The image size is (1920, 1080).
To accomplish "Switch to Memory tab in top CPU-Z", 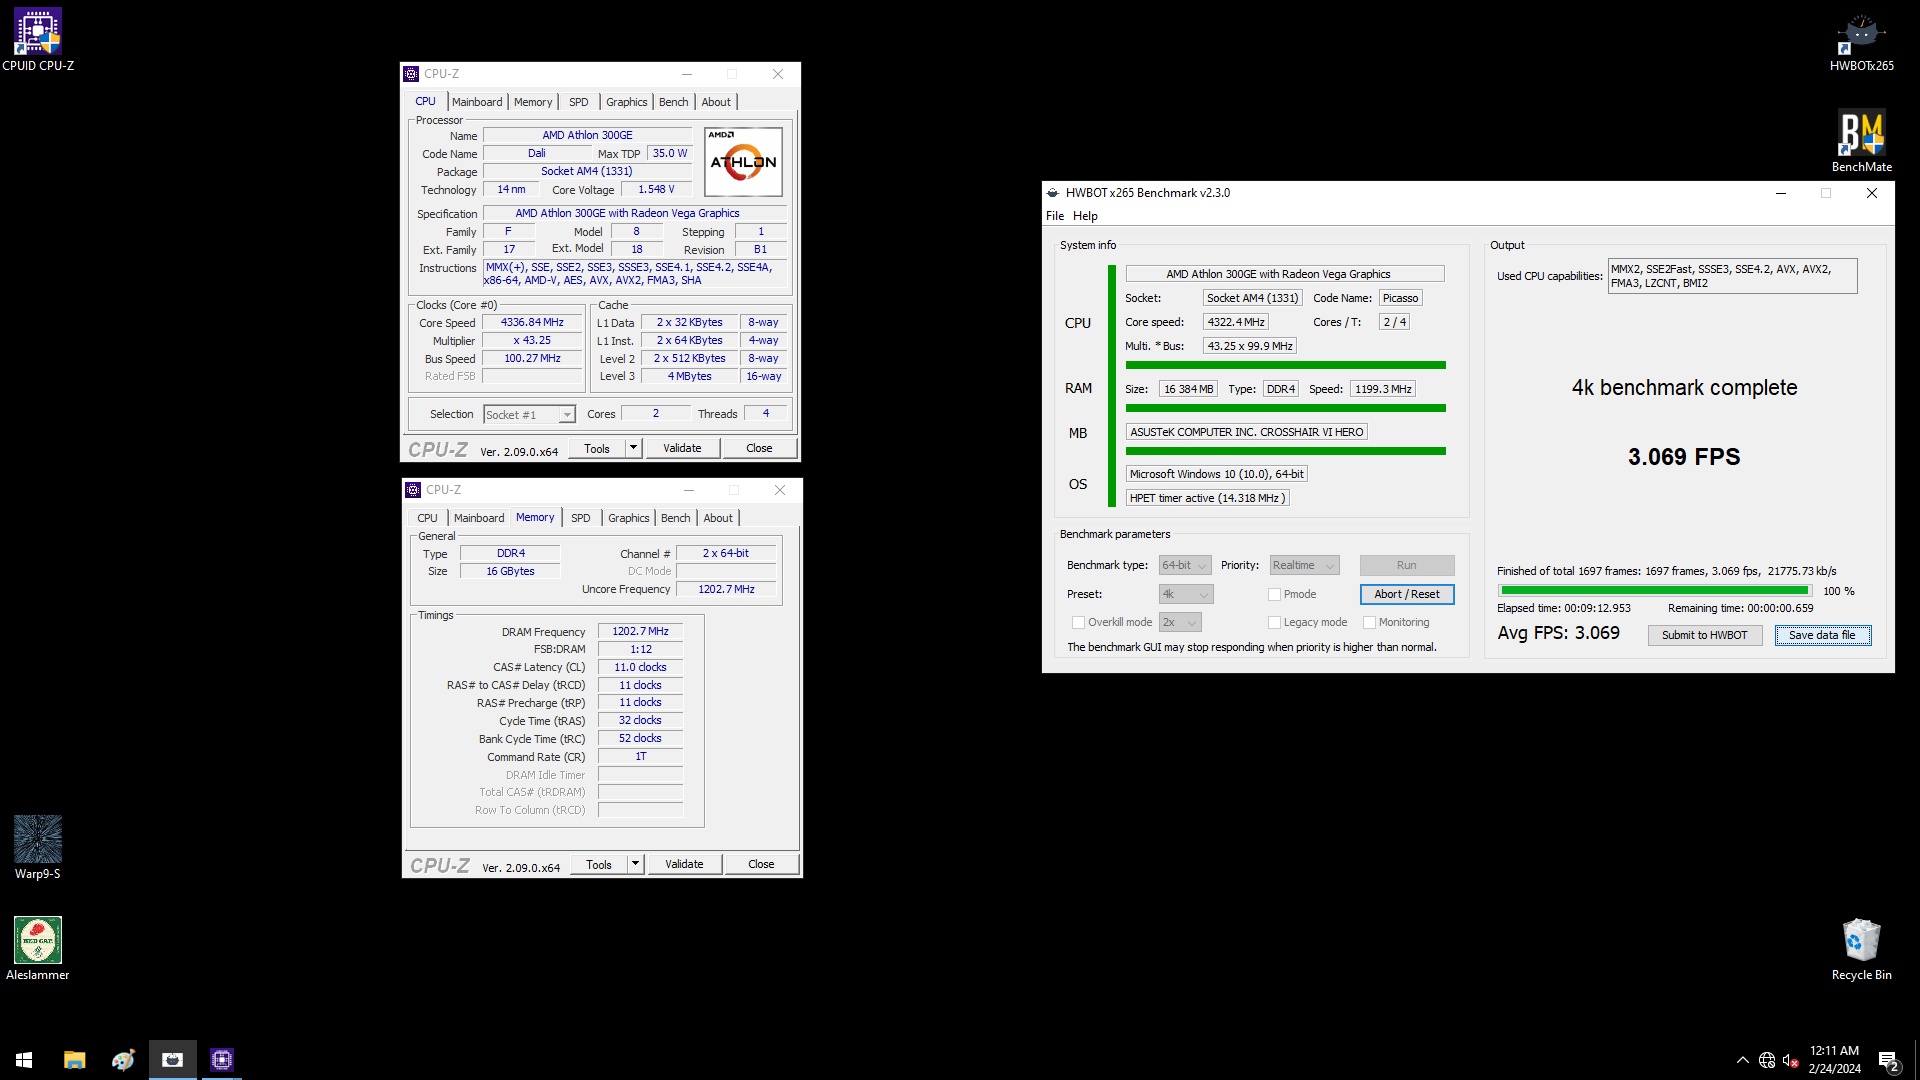I will tap(533, 102).
